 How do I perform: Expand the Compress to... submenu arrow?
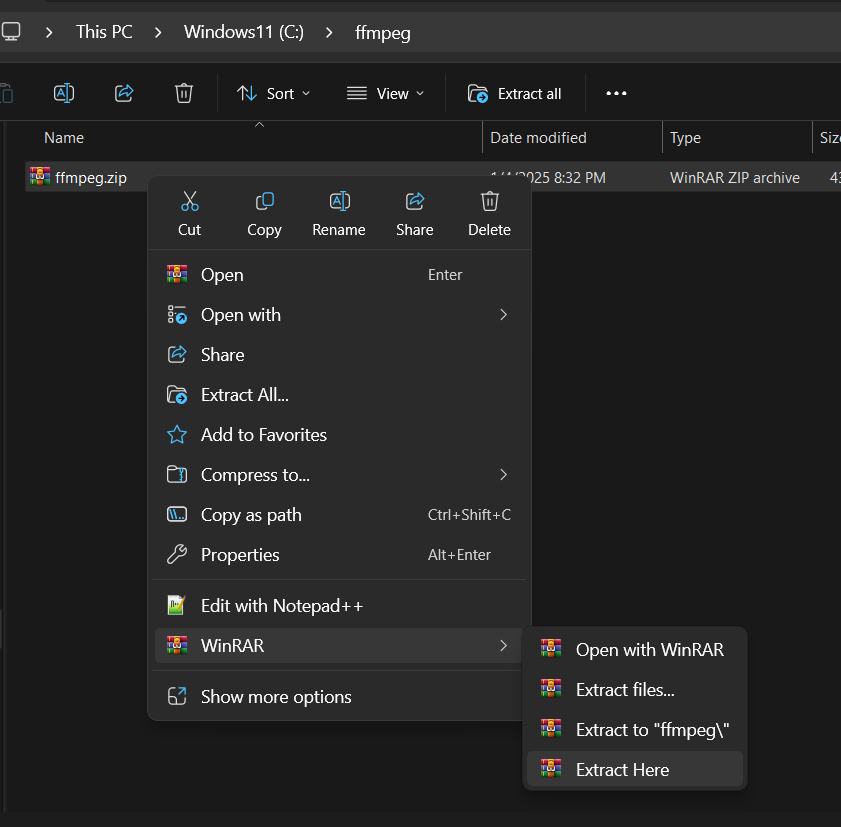pyautogui.click(x=503, y=475)
